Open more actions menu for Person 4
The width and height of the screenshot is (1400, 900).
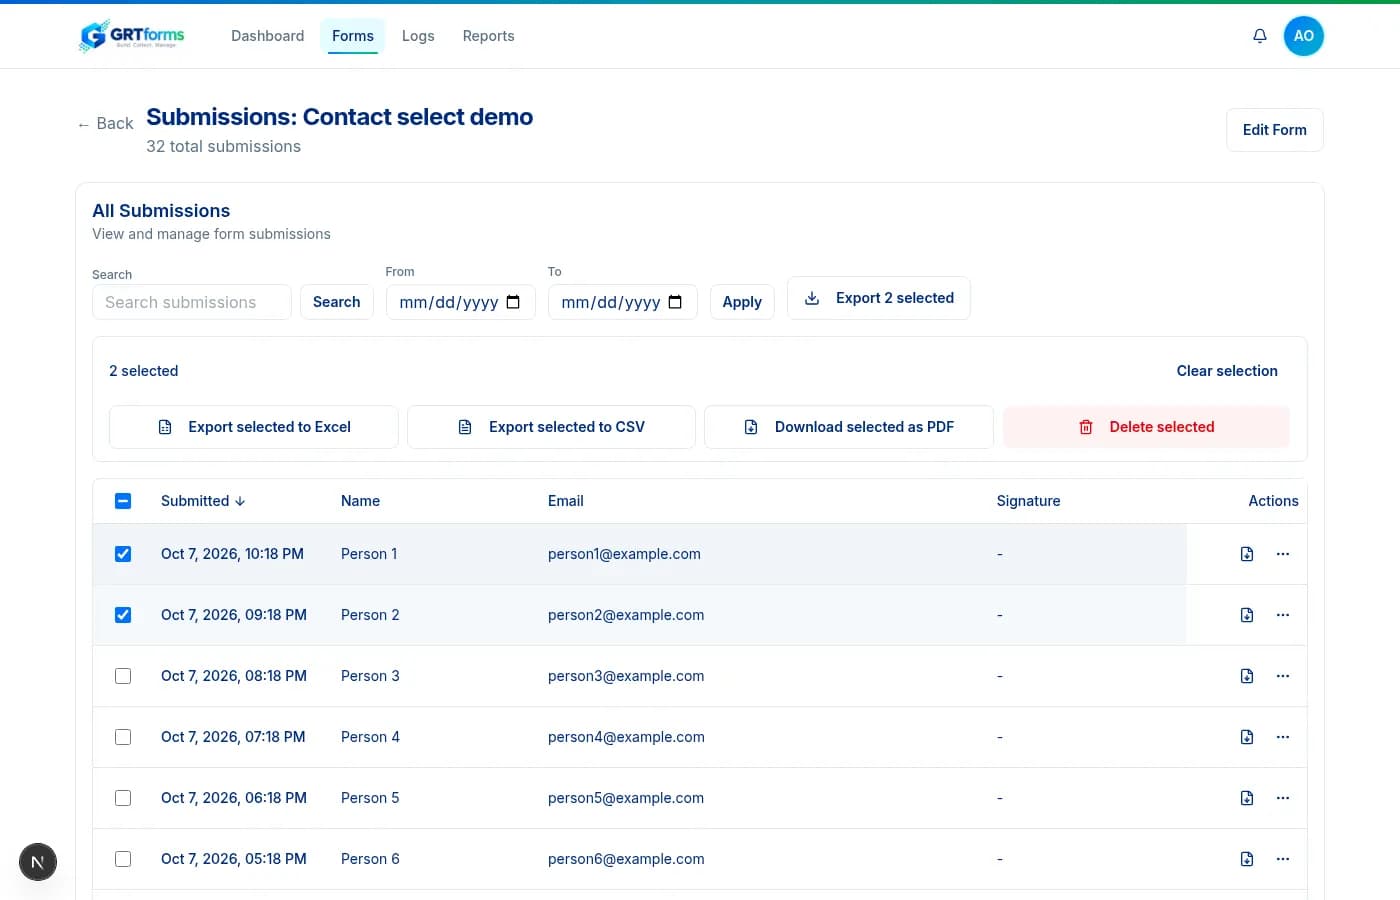pyautogui.click(x=1283, y=737)
